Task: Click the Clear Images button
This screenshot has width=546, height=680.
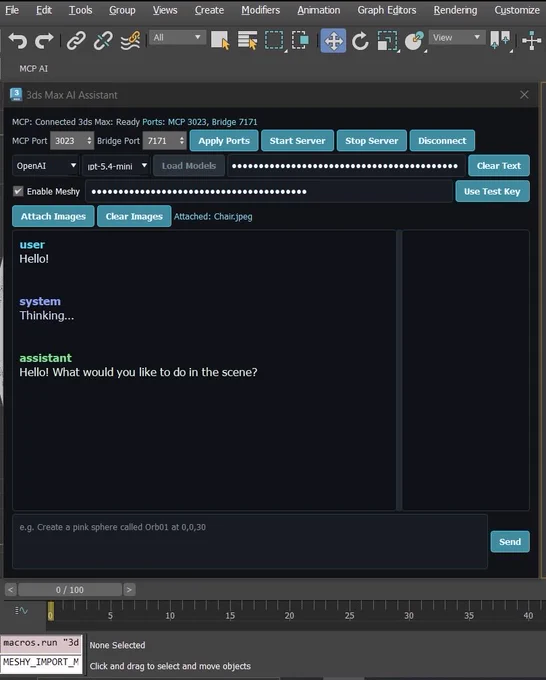Action: click(134, 216)
